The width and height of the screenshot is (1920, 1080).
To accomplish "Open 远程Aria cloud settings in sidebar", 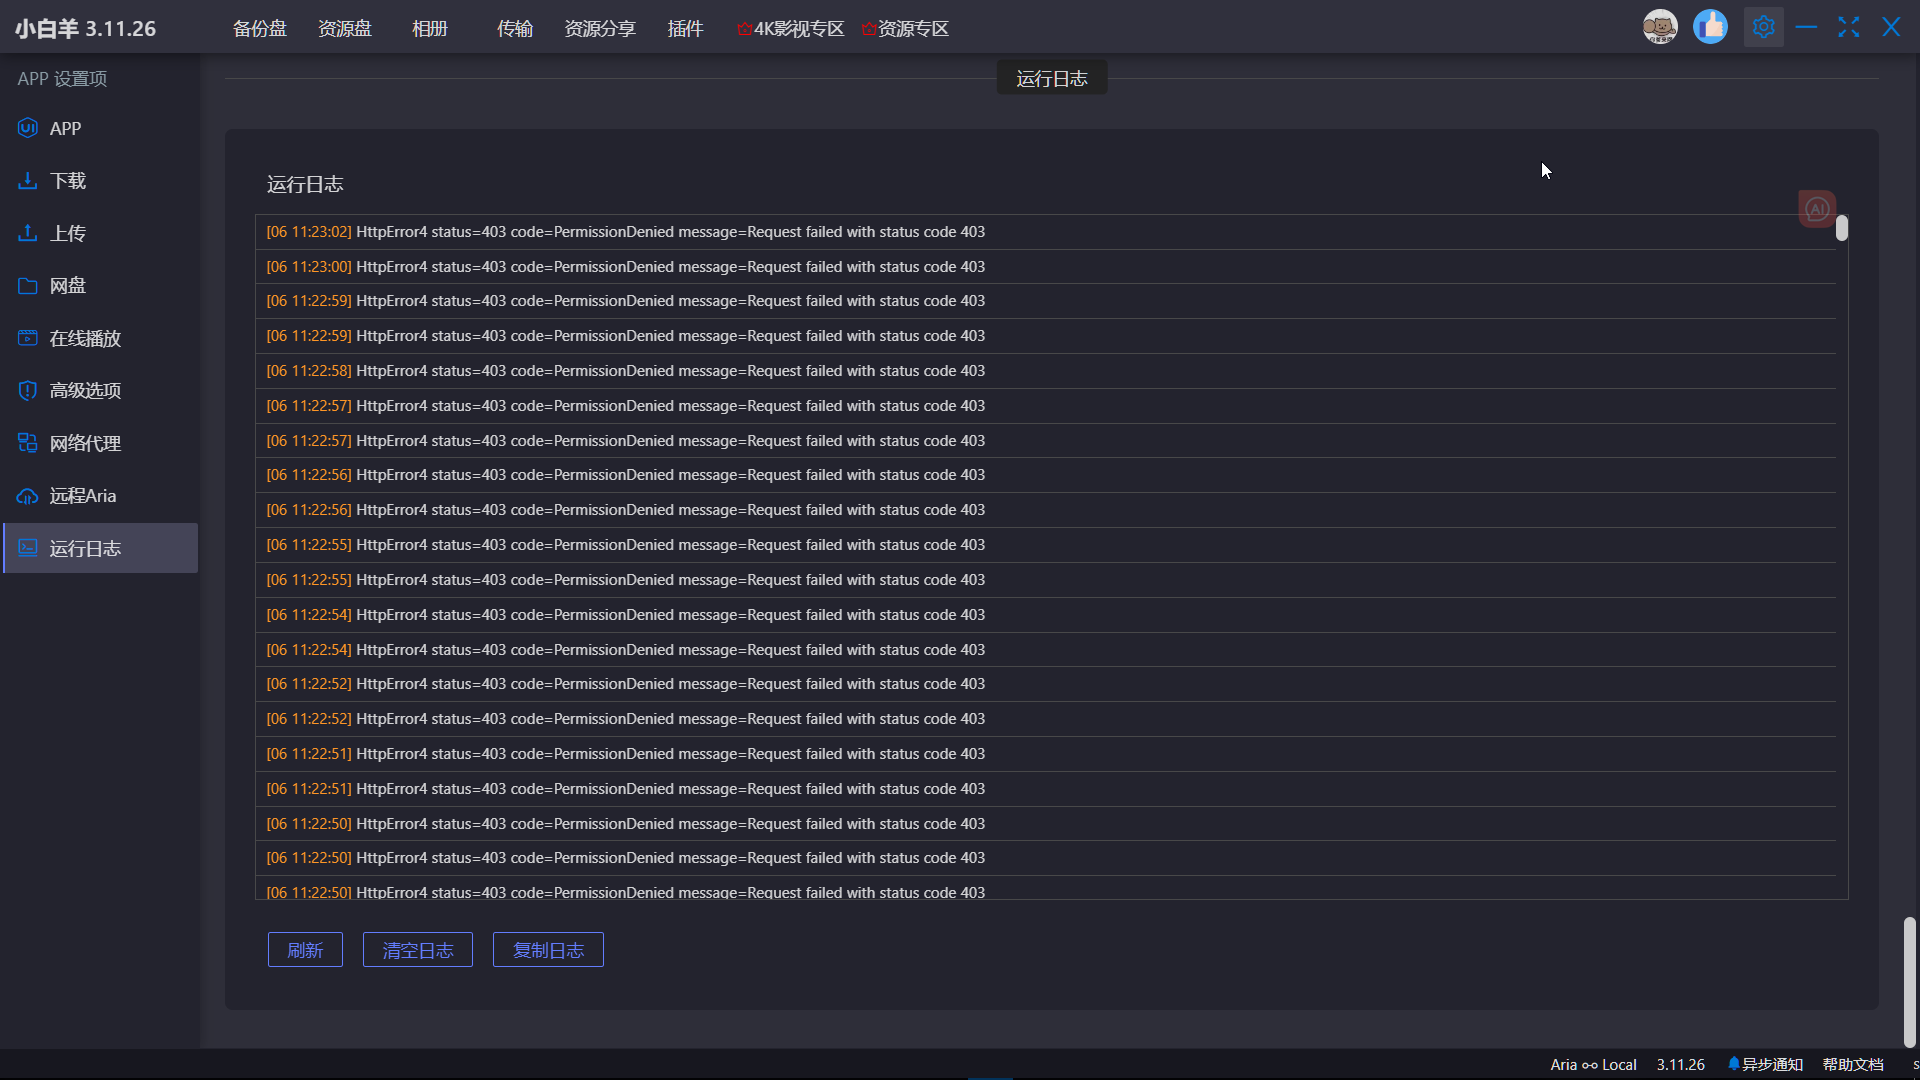I will tap(80, 495).
